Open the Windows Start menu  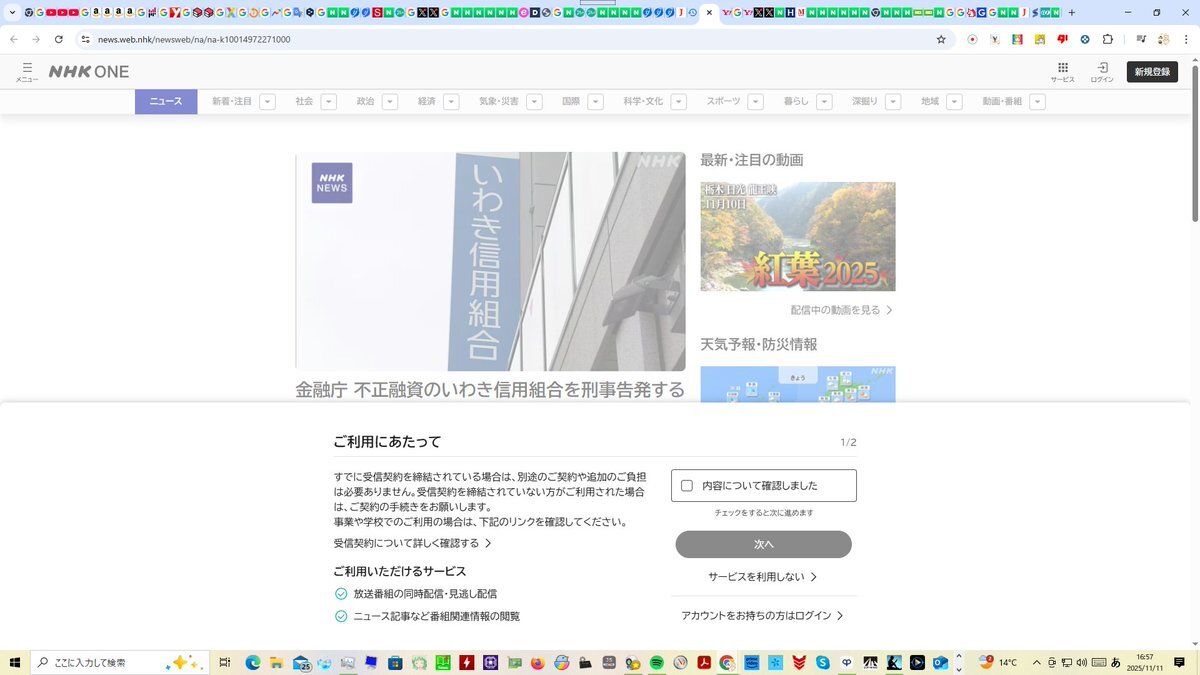click(x=15, y=662)
